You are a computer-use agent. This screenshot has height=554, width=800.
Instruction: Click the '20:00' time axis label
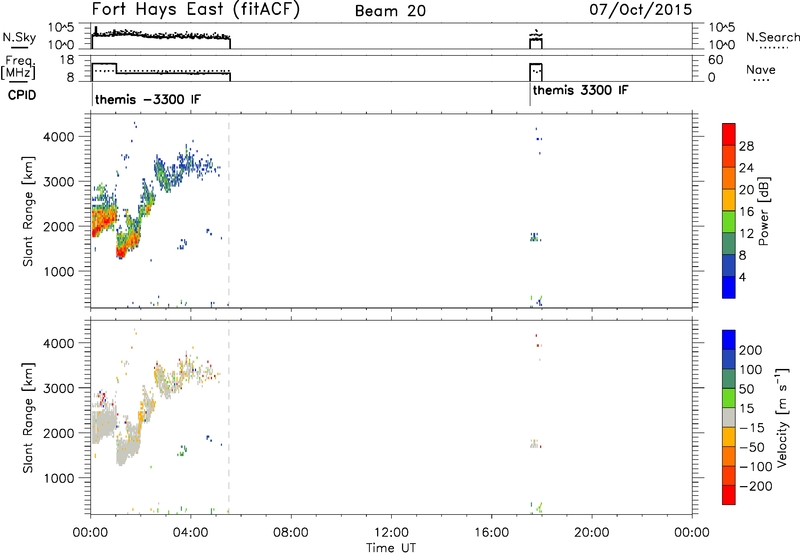[x=592, y=533]
